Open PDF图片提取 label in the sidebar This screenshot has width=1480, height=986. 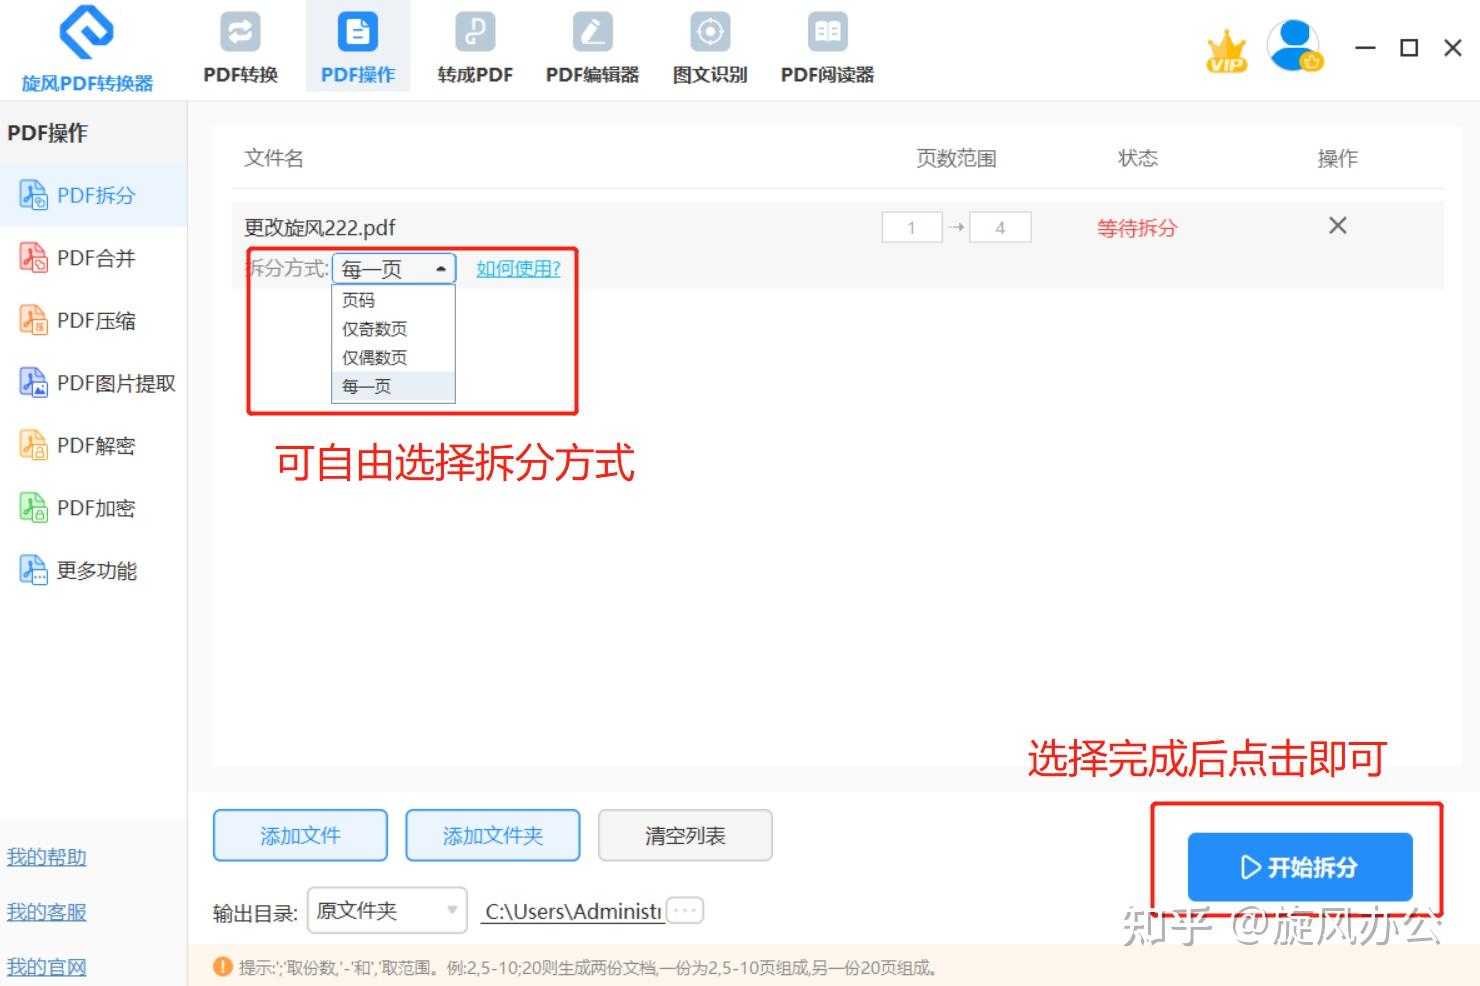click(x=116, y=383)
